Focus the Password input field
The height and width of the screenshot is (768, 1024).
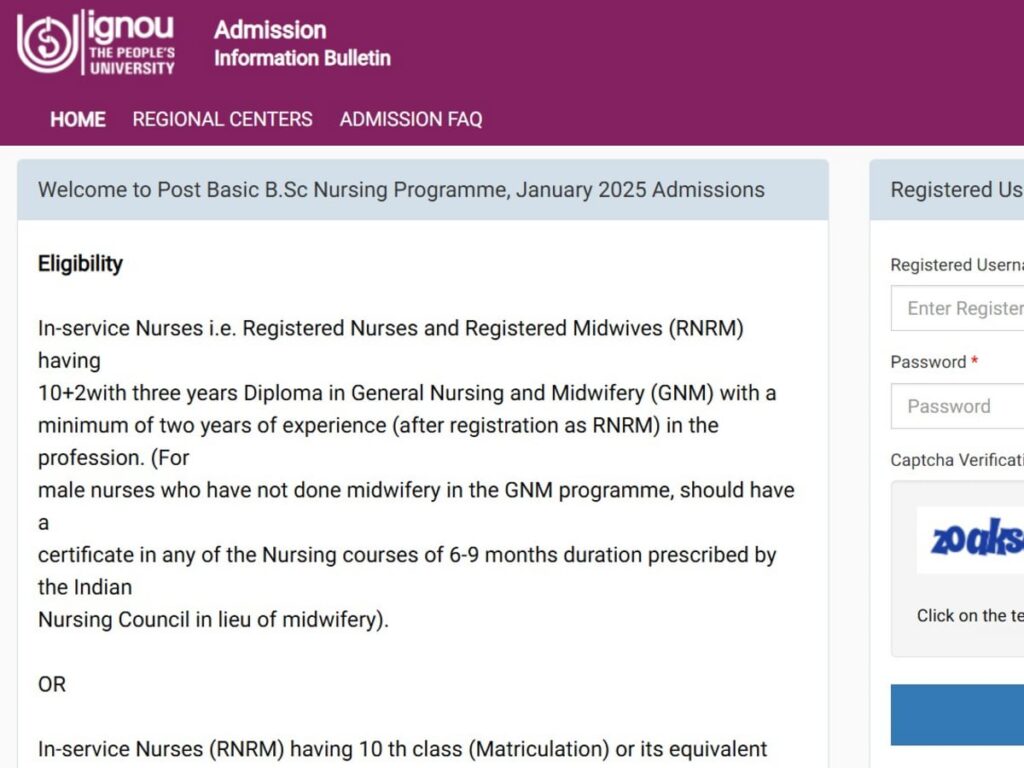click(960, 406)
